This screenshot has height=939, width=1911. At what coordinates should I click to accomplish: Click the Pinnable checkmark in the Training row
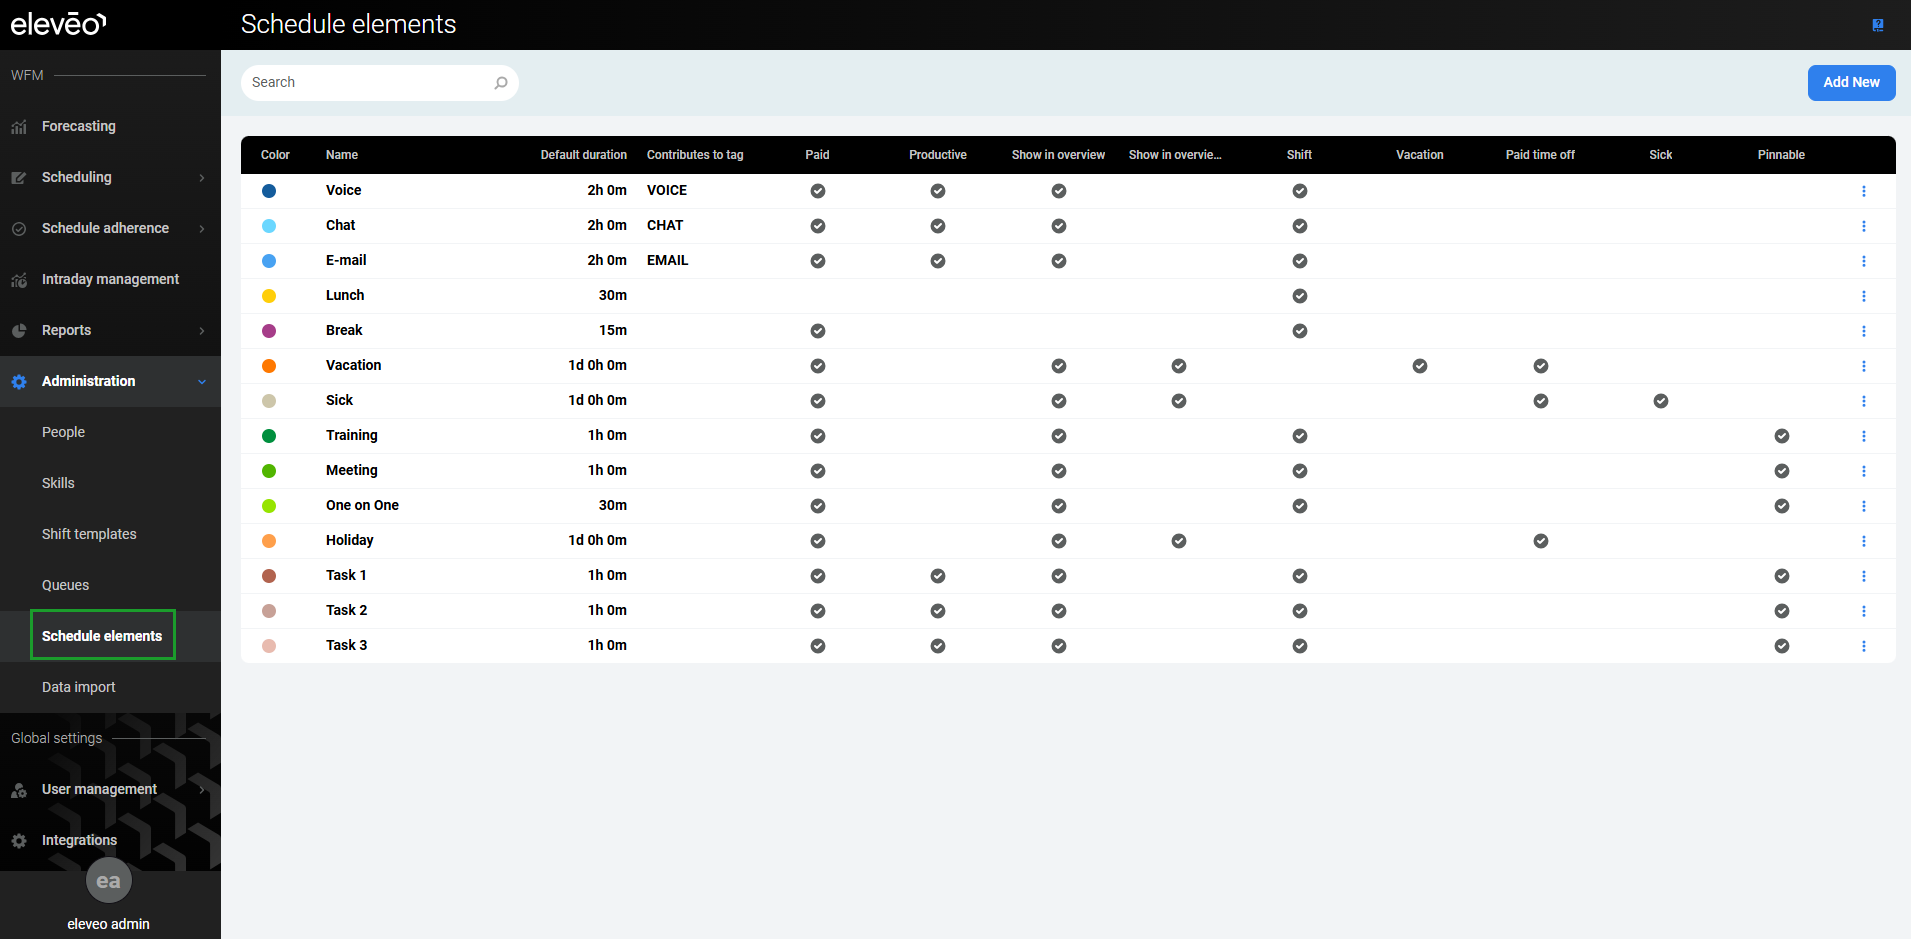(1782, 436)
